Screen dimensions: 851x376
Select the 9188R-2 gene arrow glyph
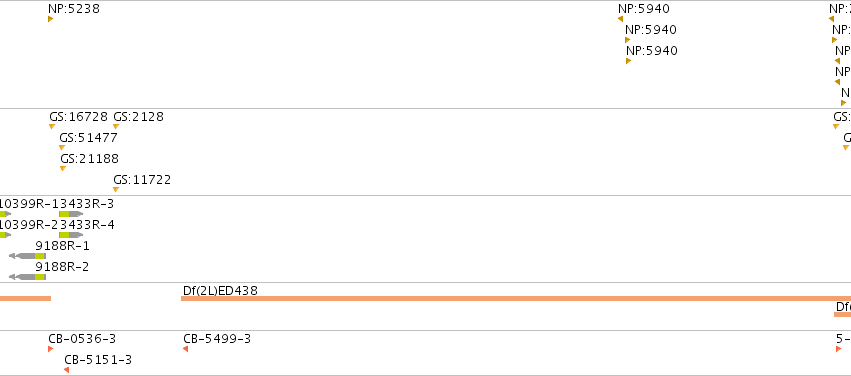[x=27, y=277]
